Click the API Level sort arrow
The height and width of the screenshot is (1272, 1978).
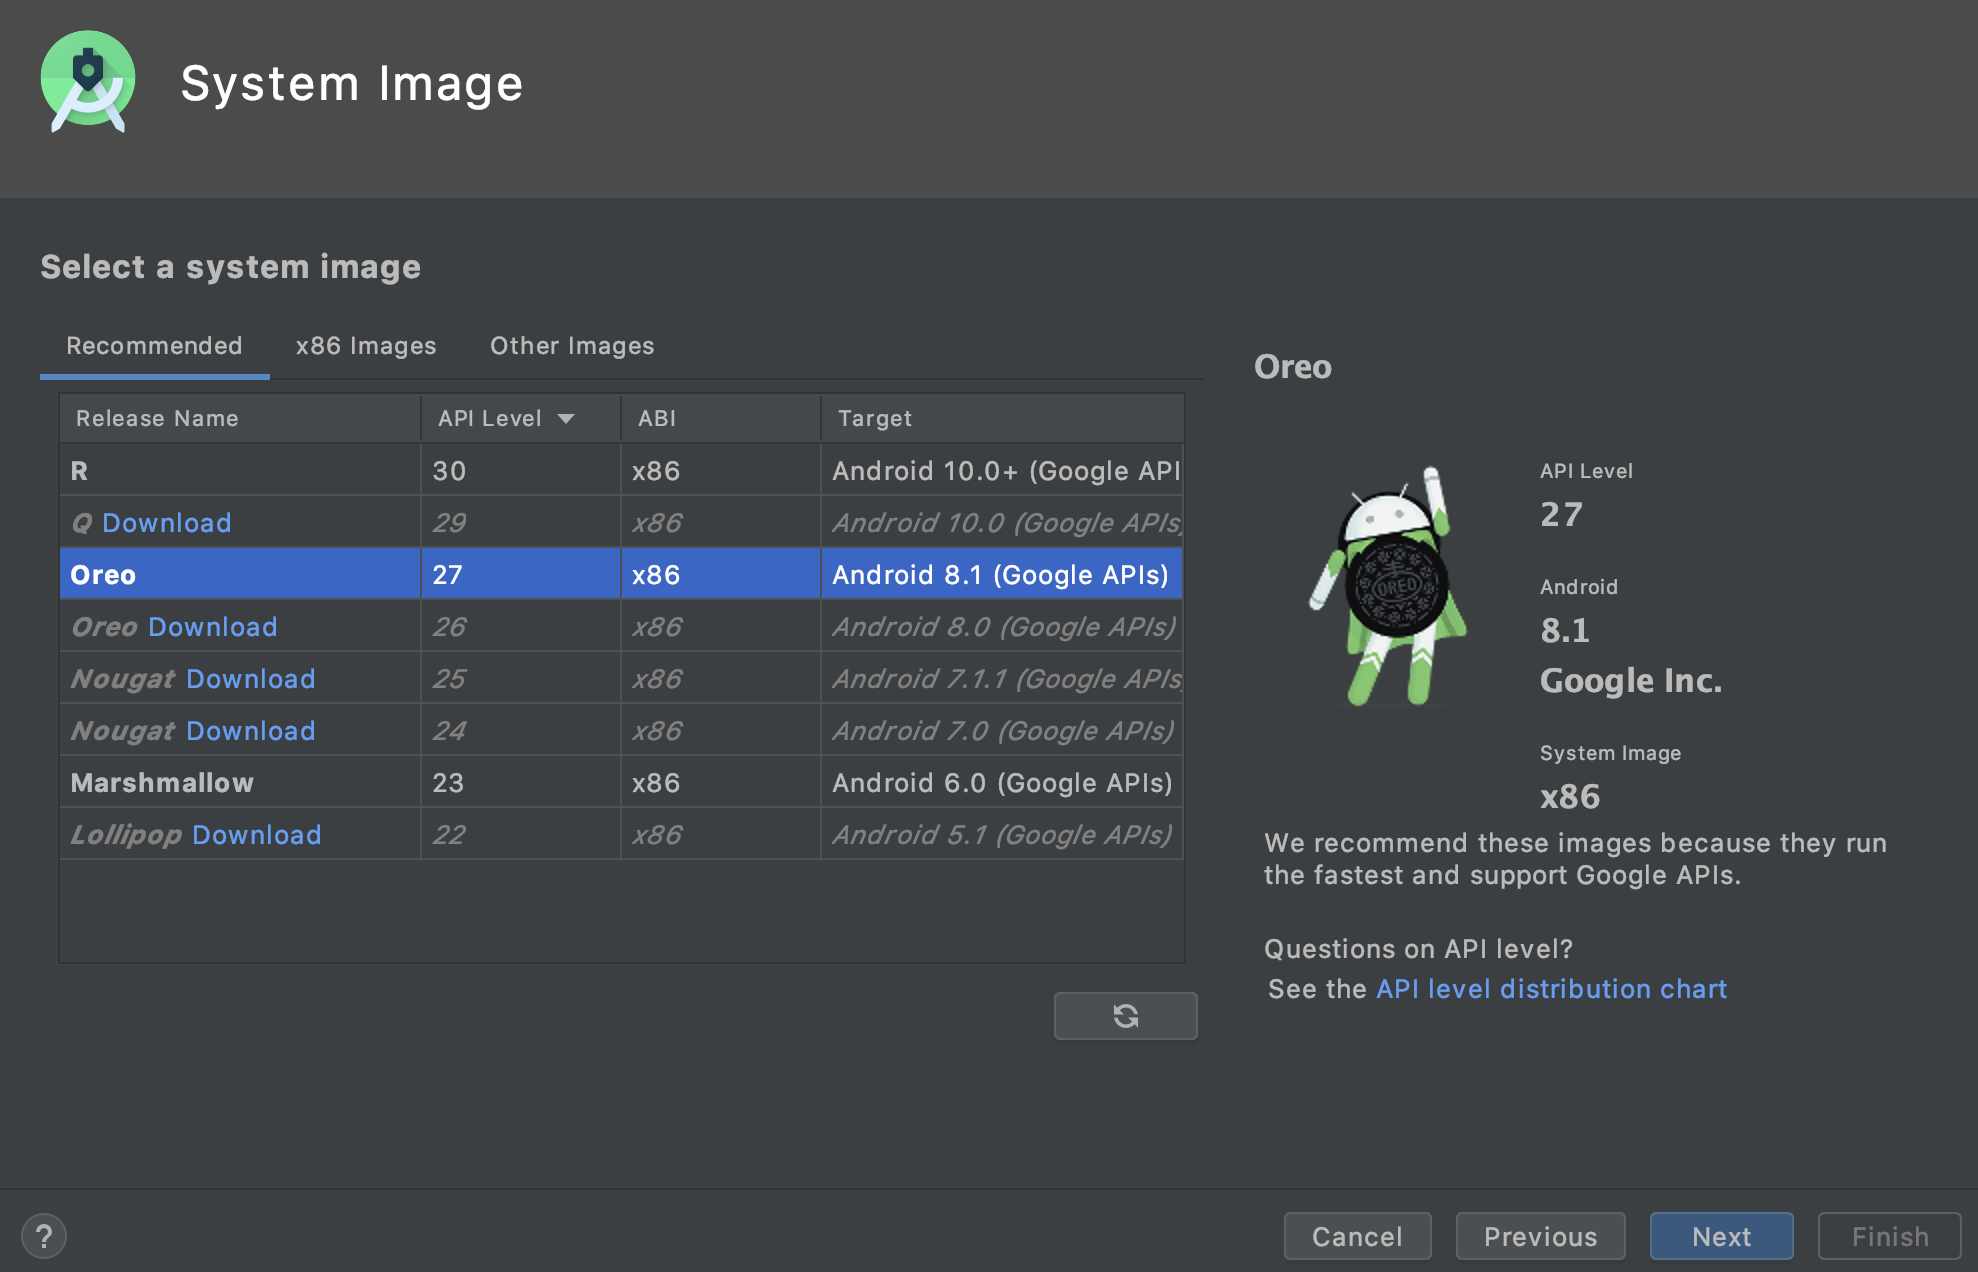coord(566,418)
